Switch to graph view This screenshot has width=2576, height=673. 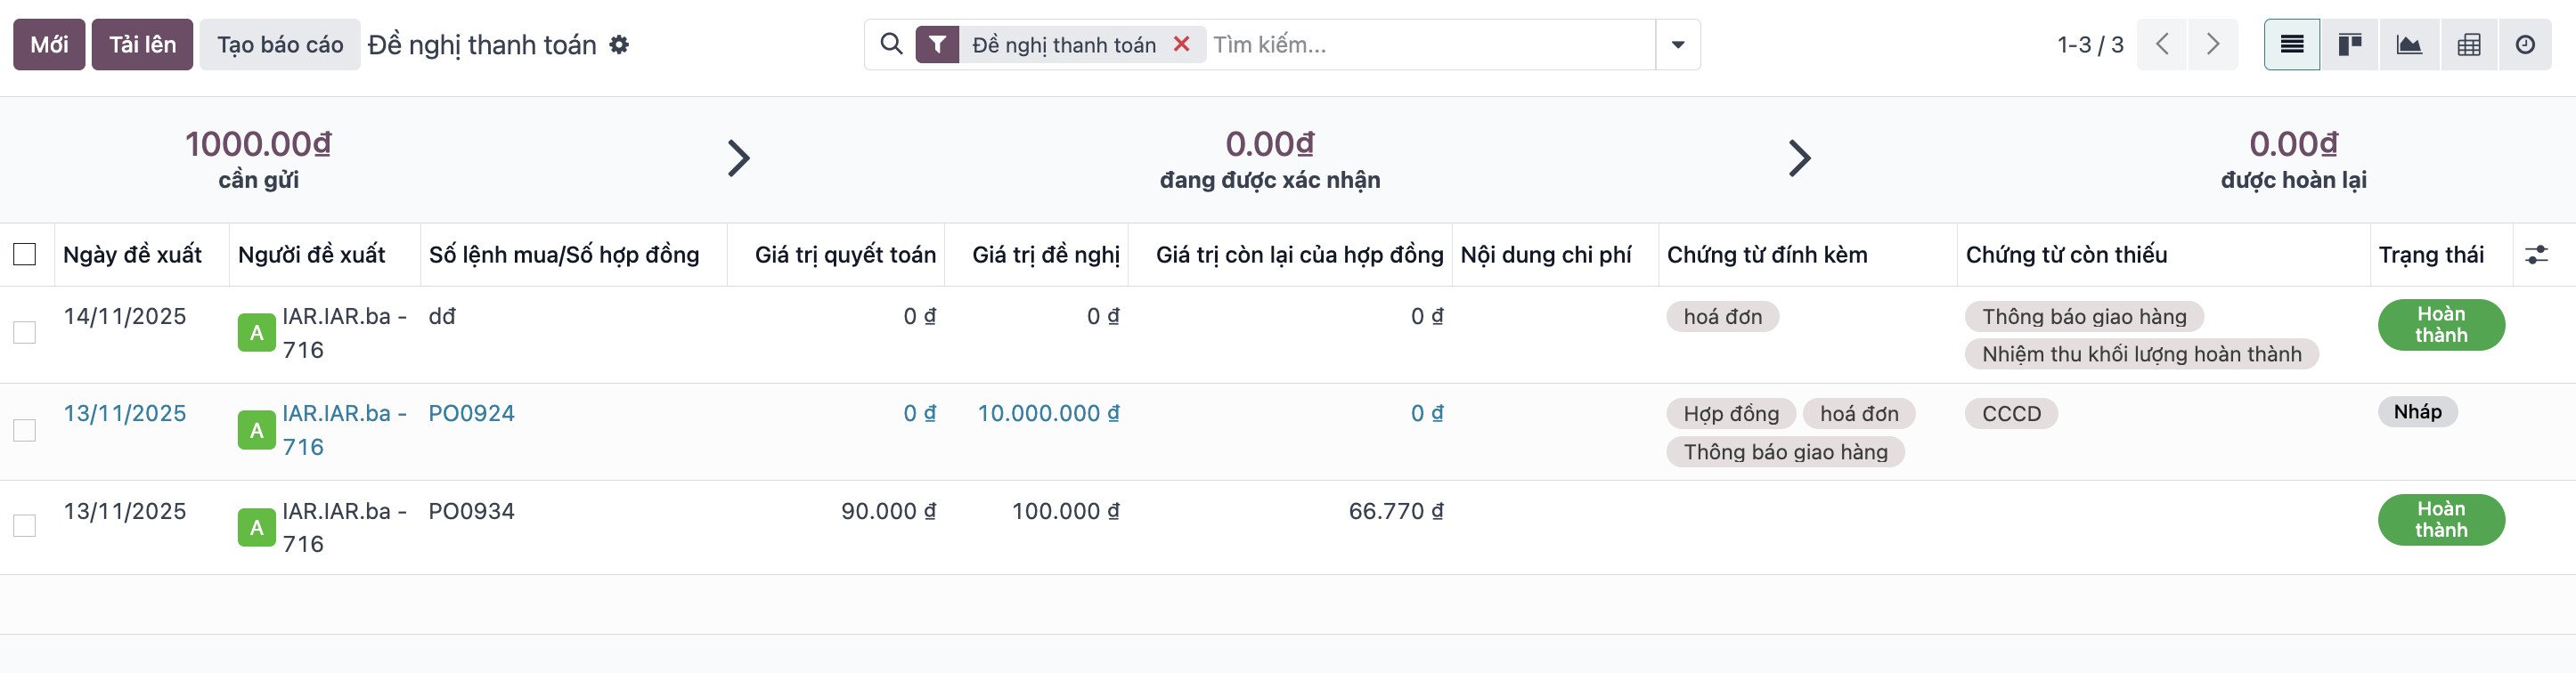(2409, 45)
